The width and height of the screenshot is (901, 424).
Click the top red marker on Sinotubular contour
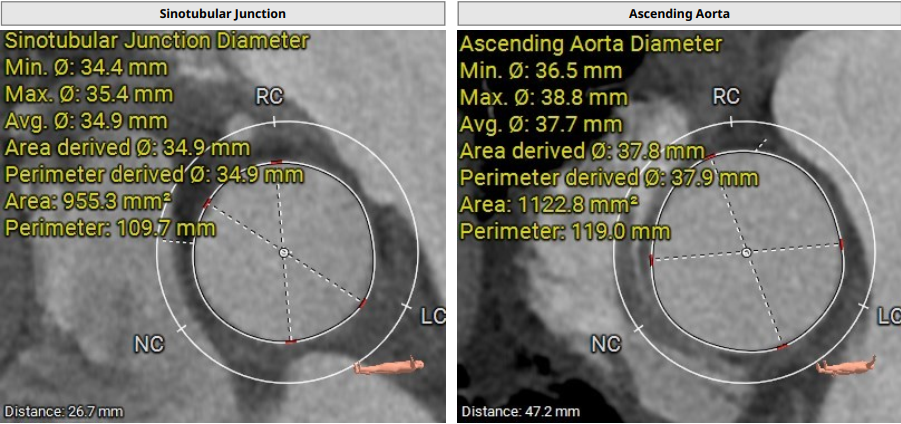277,162
